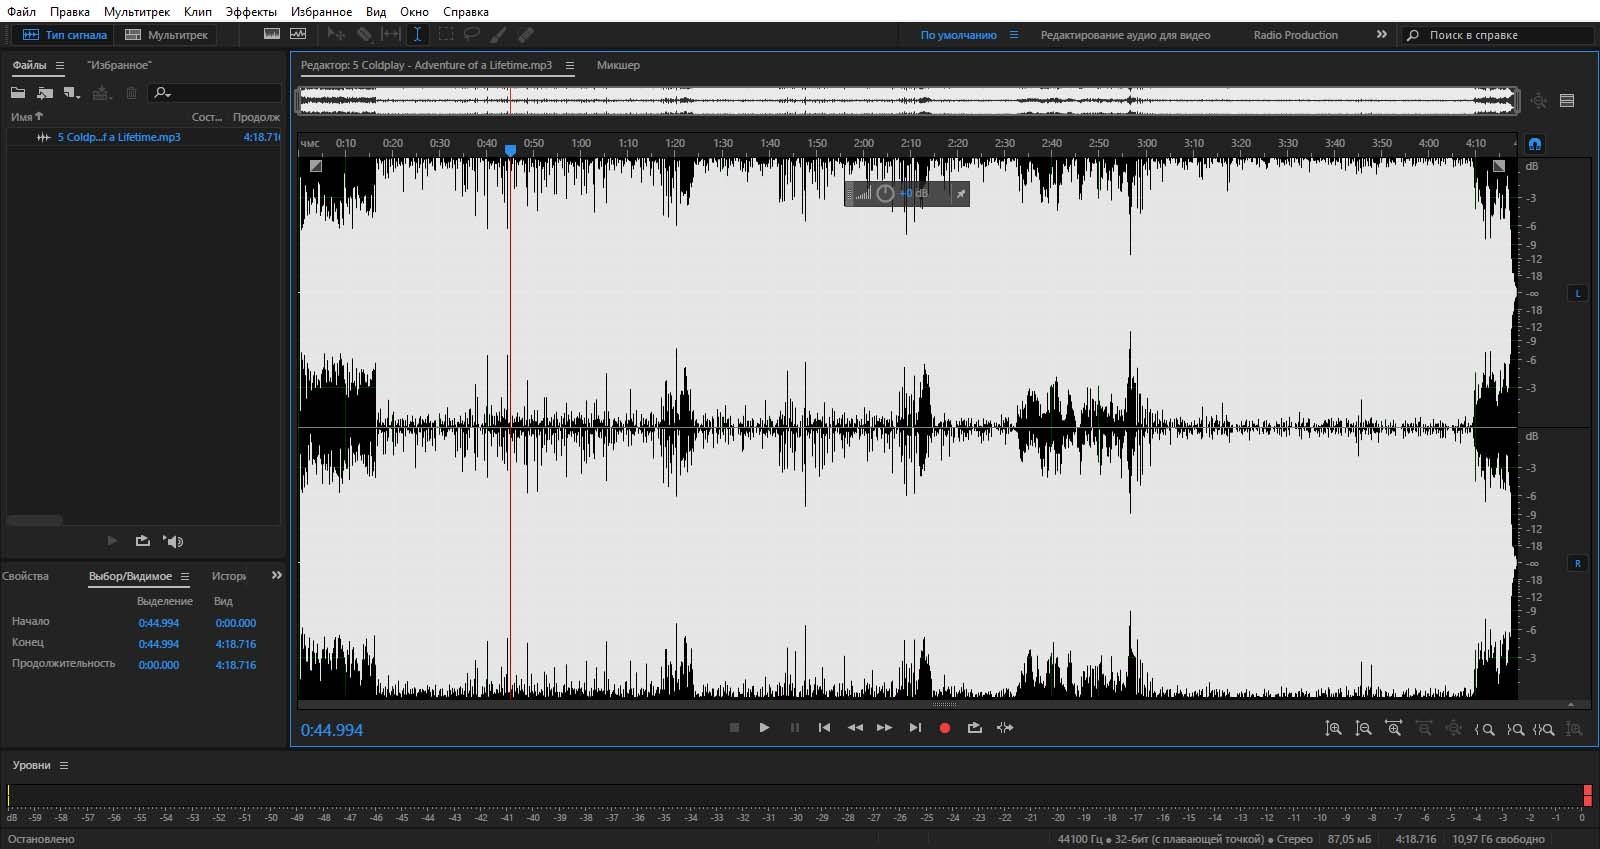Click the Files panel horizontal scrollbar

(35, 520)
